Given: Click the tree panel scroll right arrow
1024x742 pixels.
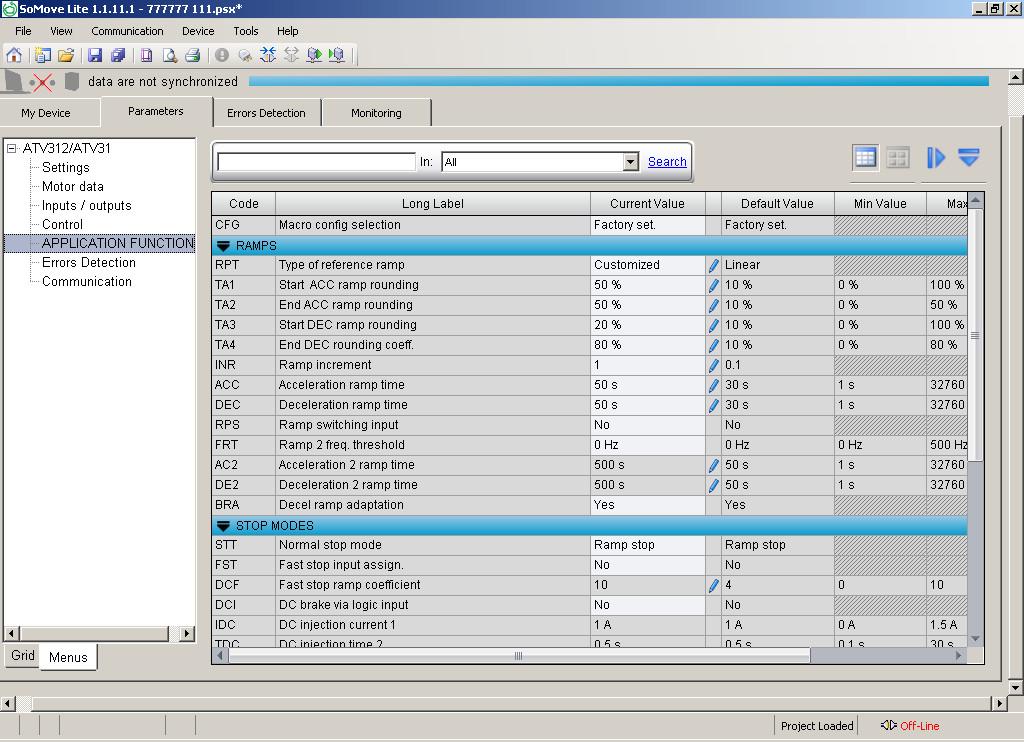Looking at the screenshot, I should coord(187,633).
